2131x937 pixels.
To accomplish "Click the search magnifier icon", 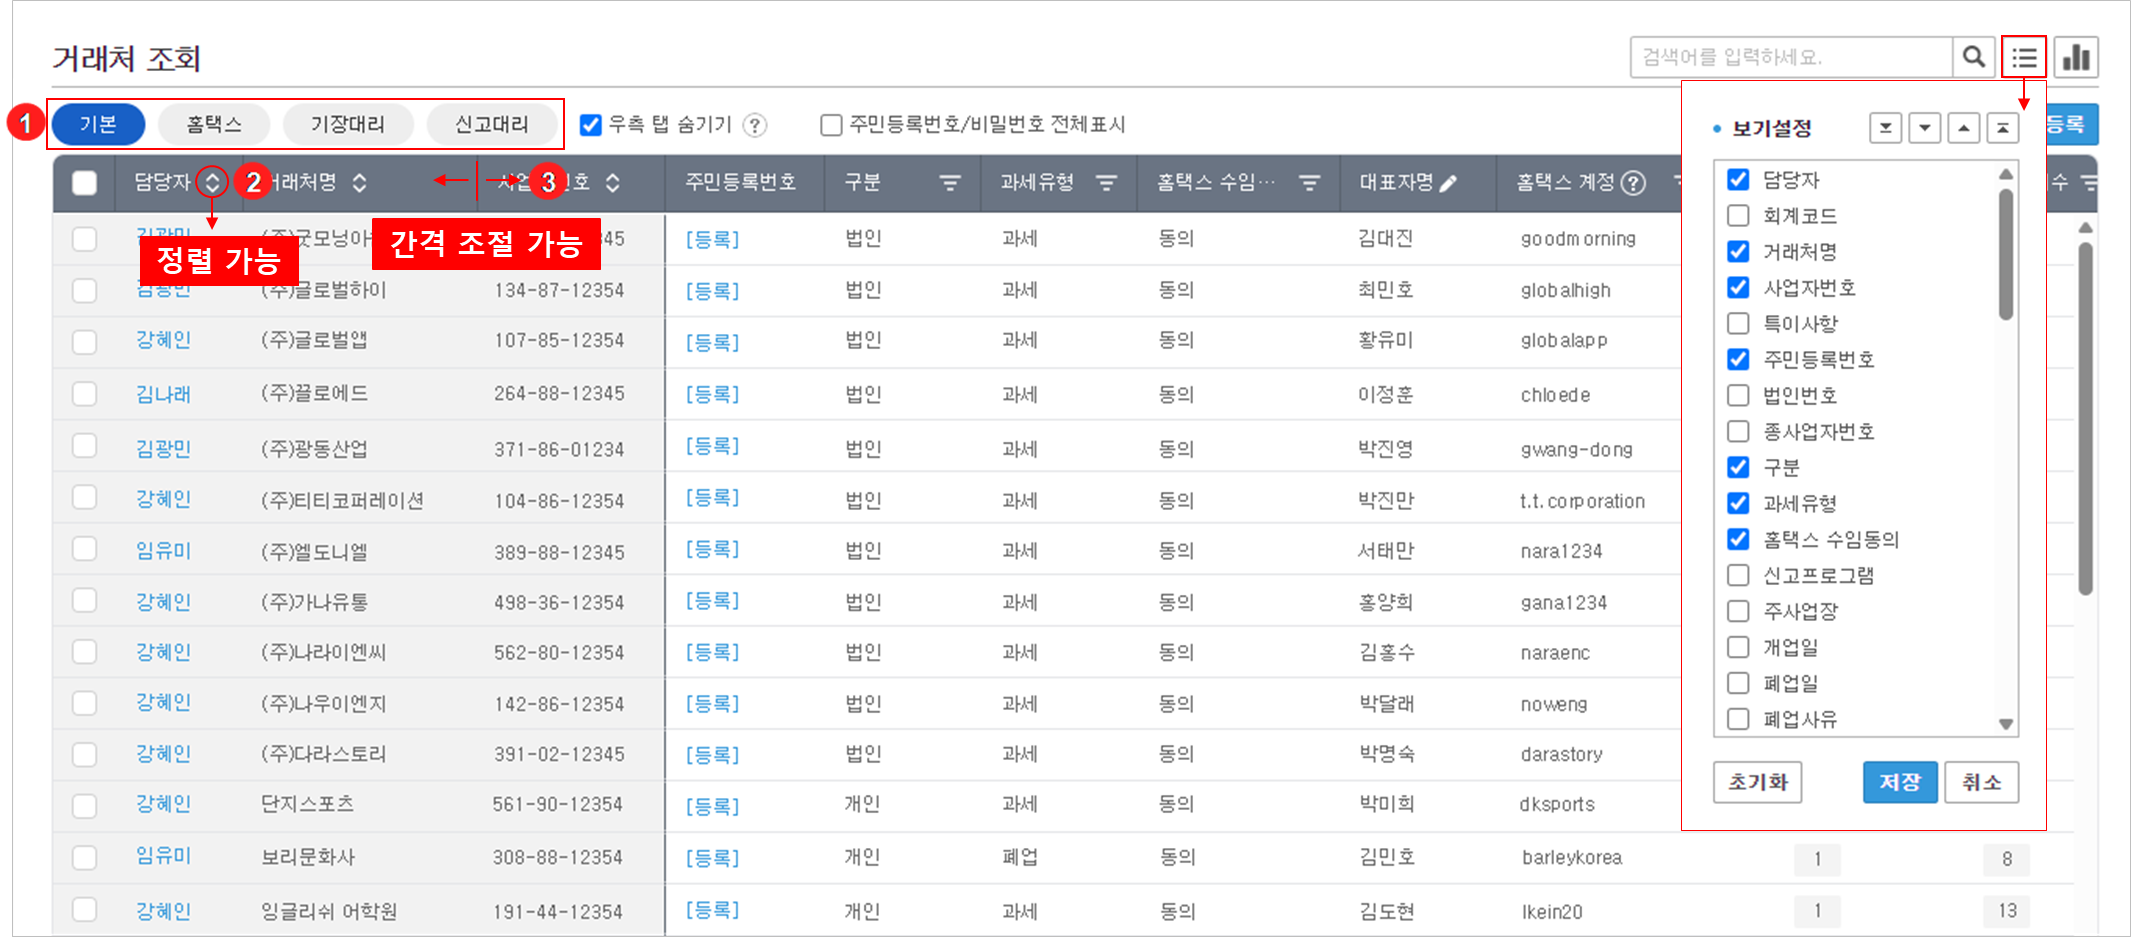I will (1973, 57).
